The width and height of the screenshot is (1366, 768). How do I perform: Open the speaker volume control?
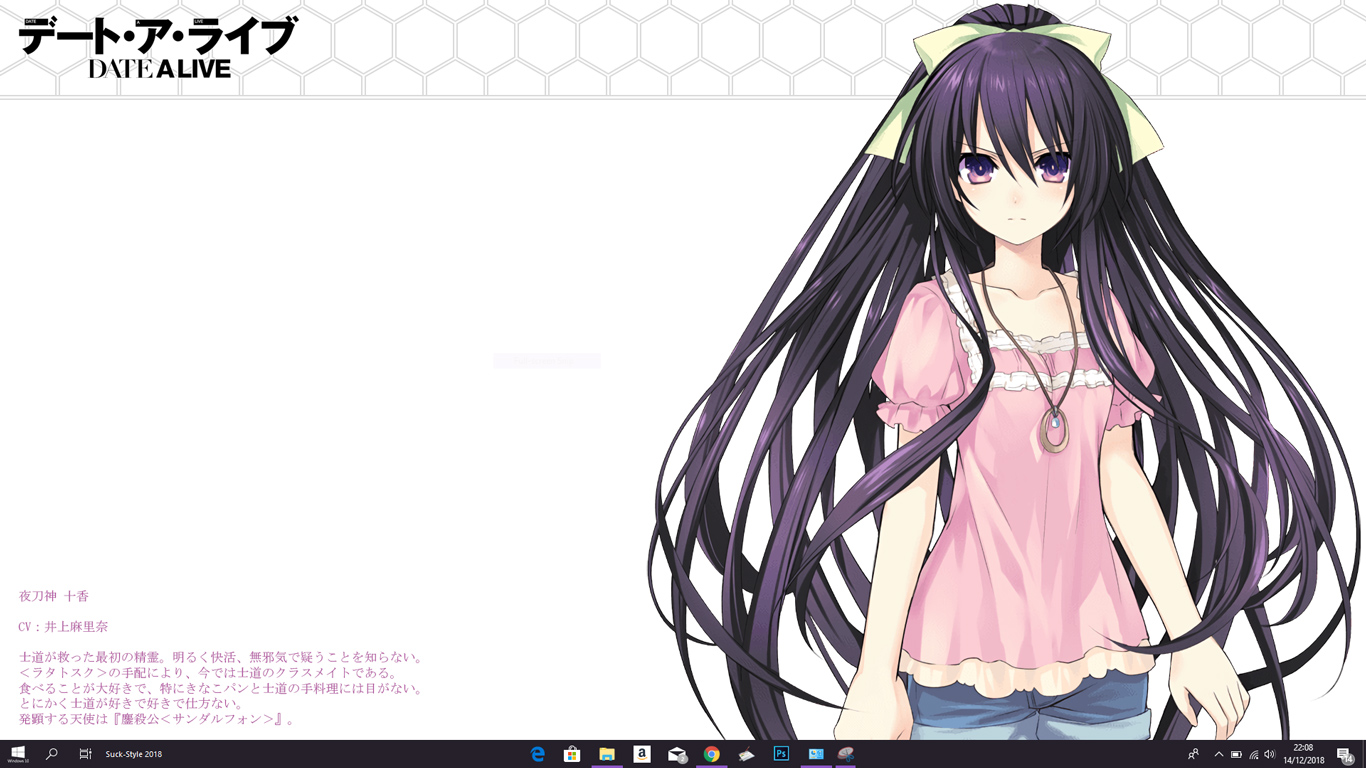click(x=1270, y=754)
